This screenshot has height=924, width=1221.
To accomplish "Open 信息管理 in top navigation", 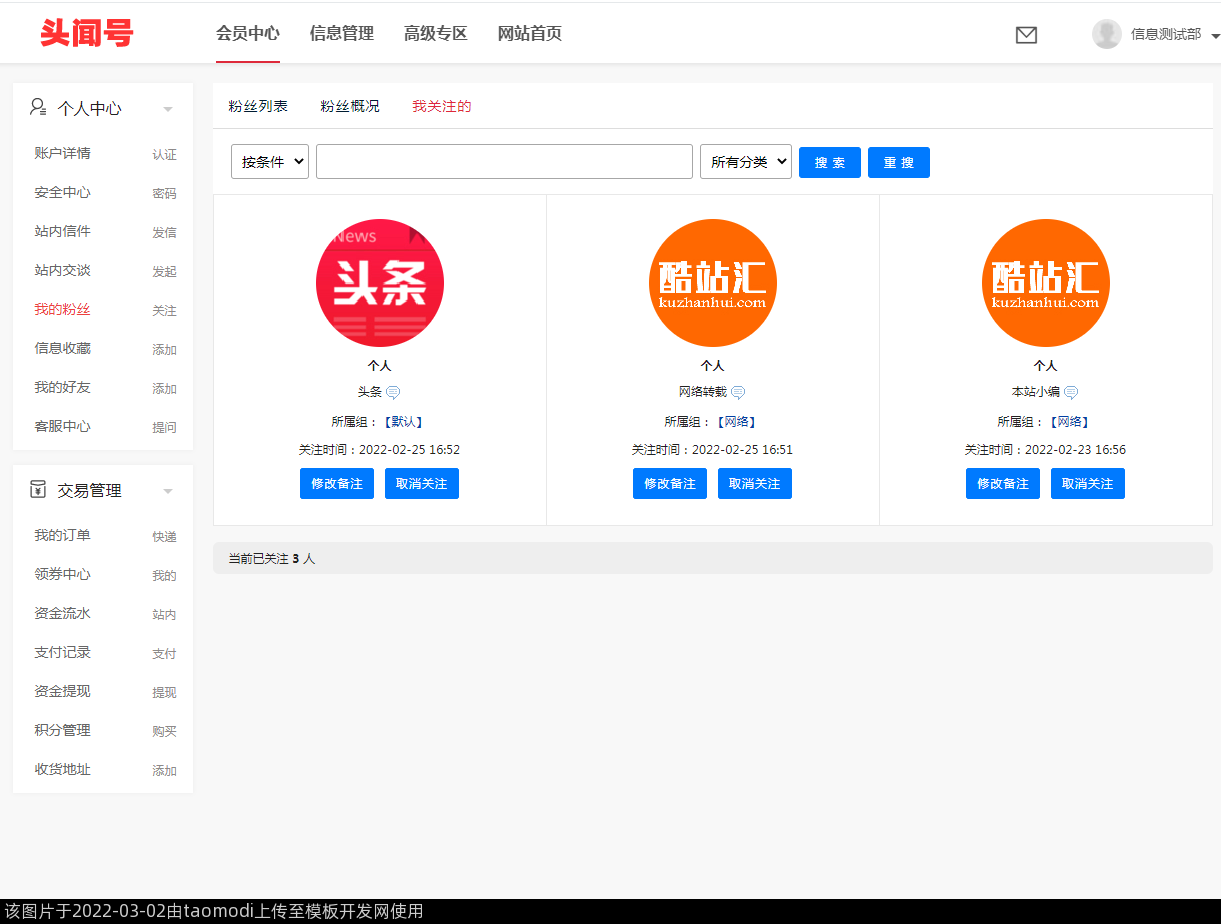I will pyautogui.click(x=342, y=33).
